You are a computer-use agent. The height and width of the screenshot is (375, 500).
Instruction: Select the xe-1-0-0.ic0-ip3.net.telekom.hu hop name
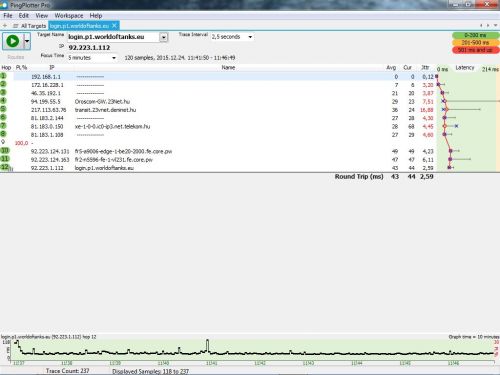(x=112, y=127)
